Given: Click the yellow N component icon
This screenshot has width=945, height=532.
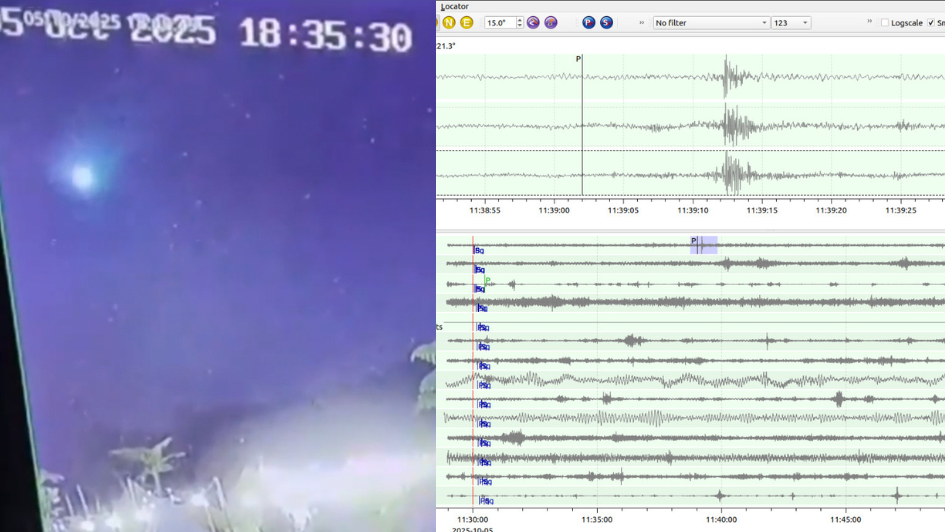Looking at the screenshot, I should click(x=449, y=22).
